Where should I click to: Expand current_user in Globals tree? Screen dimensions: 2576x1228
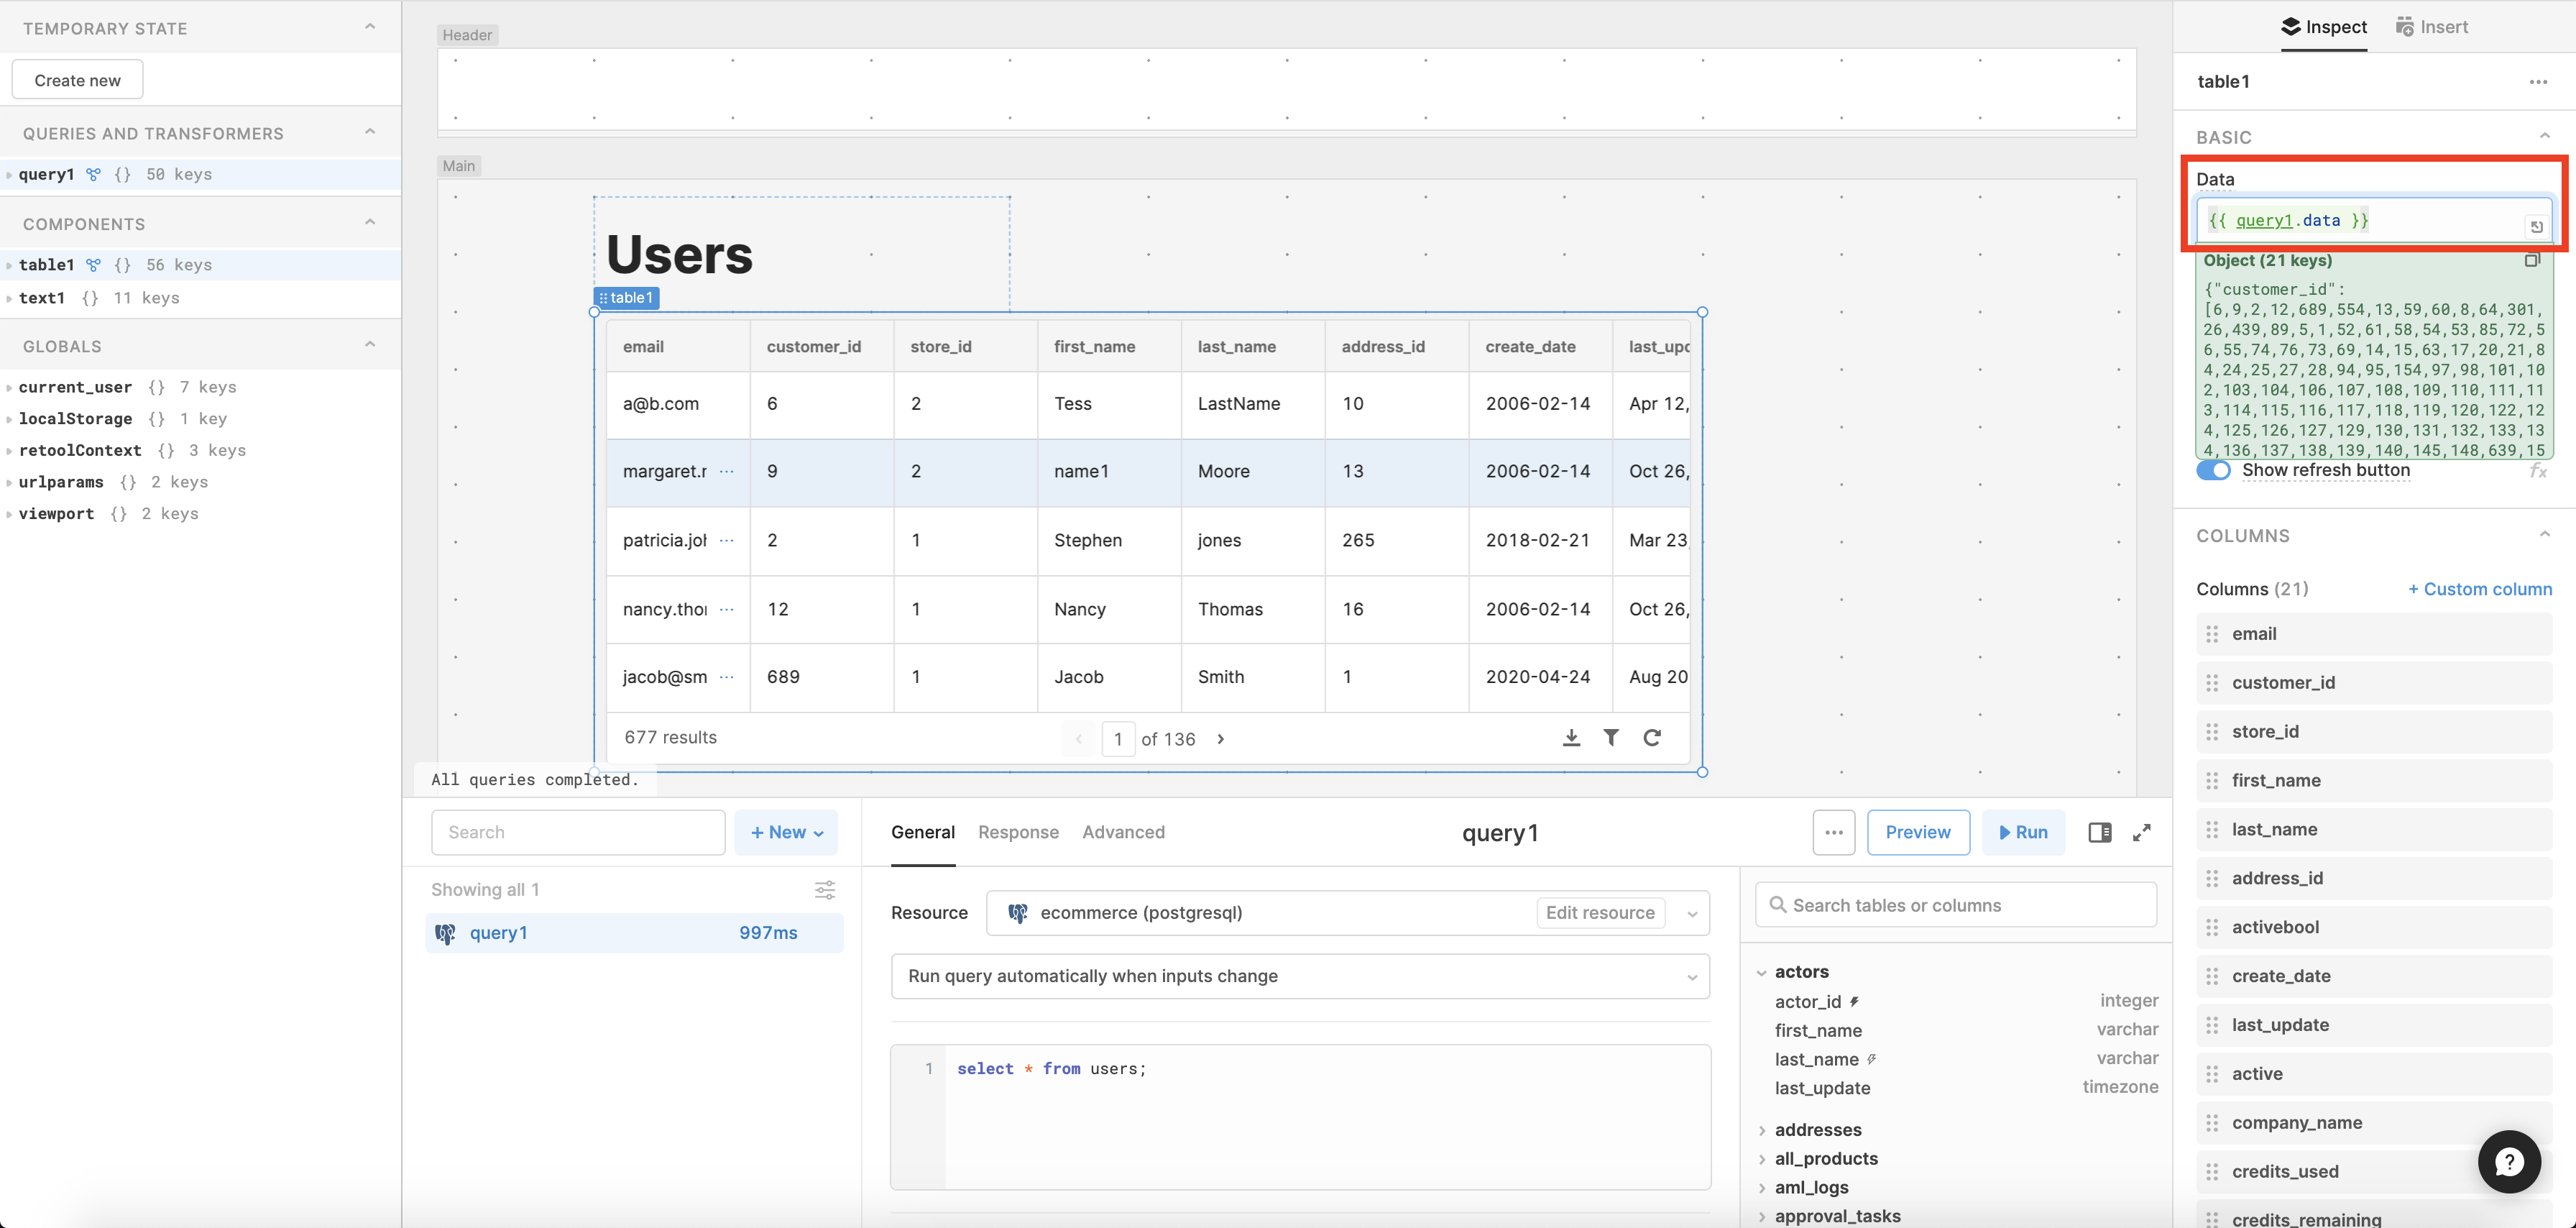[10, 387]
